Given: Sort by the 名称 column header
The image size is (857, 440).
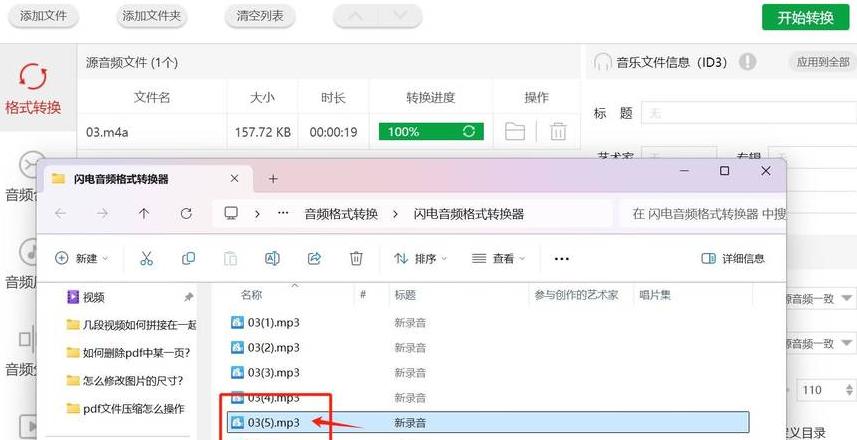Looking at the screenshot, I should [x=251, y=295].
